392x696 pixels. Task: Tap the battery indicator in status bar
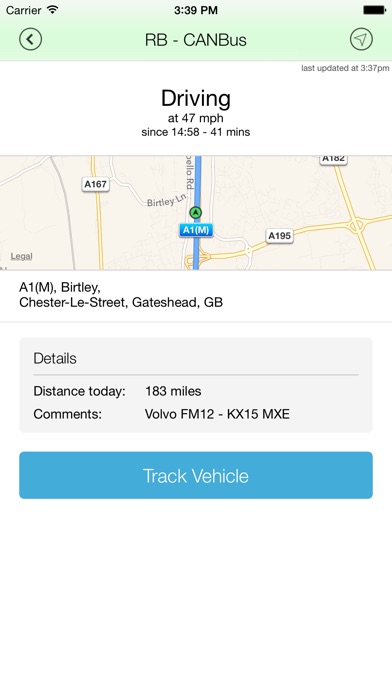point(374,10)
